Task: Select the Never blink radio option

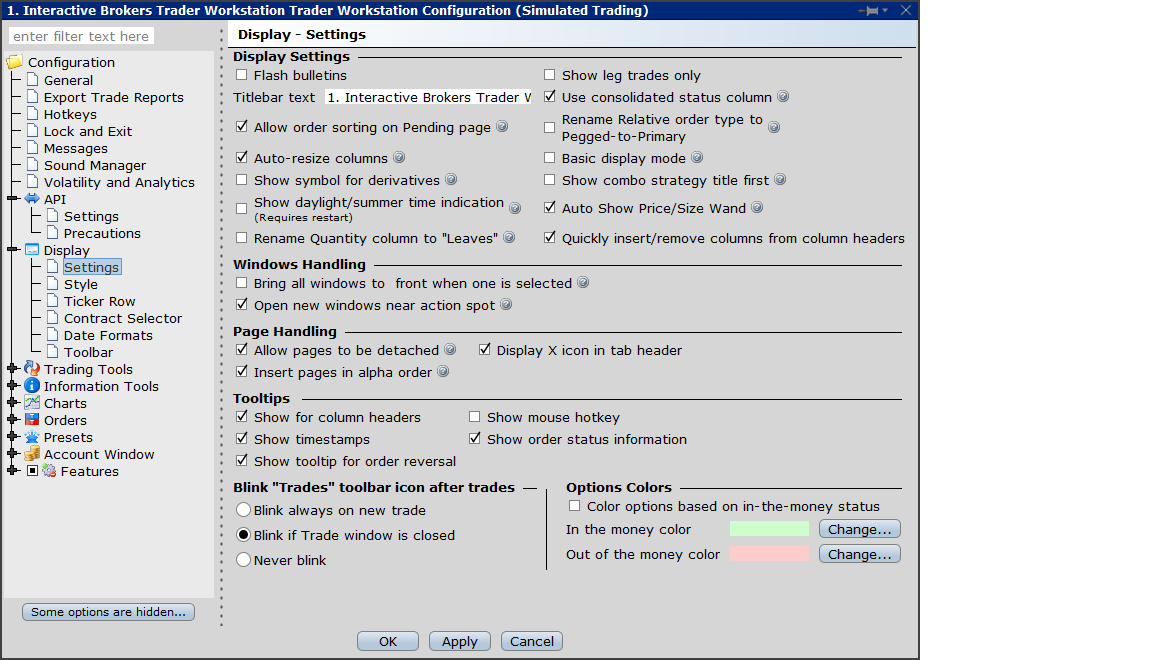Action: coord(243,559)
